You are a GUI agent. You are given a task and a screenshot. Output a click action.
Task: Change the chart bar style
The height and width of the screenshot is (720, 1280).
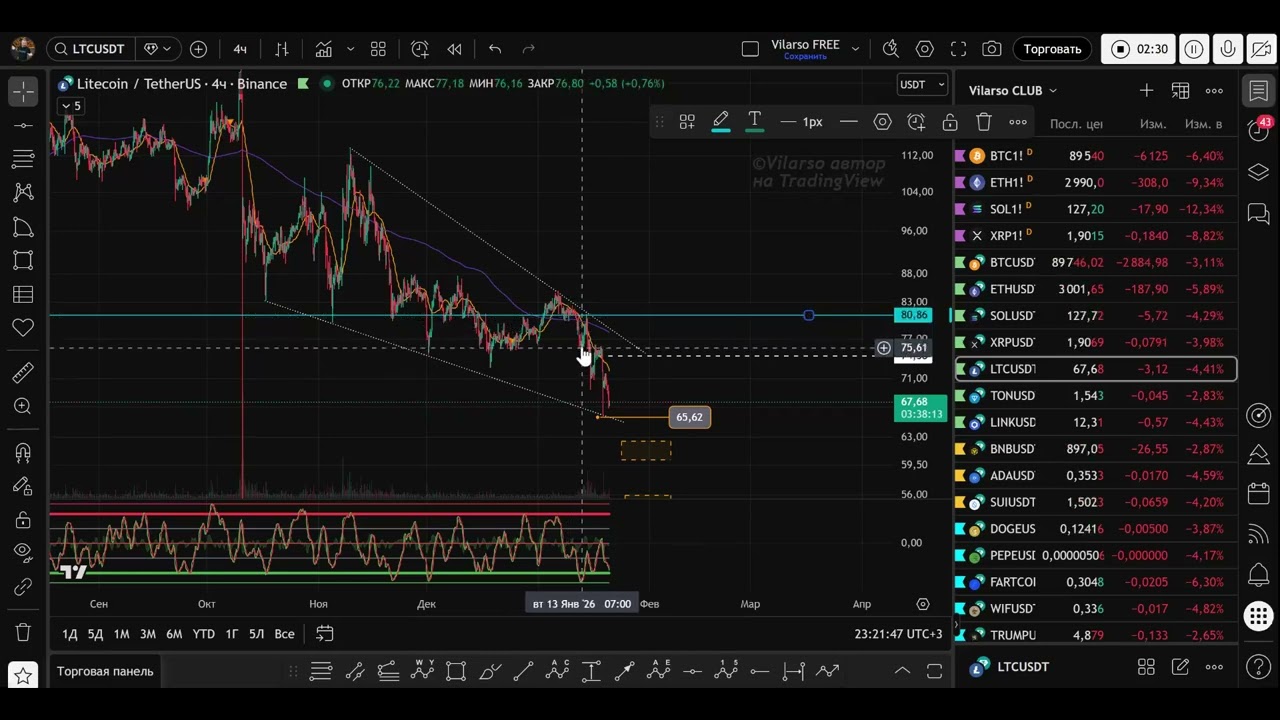tap(282, 49)
